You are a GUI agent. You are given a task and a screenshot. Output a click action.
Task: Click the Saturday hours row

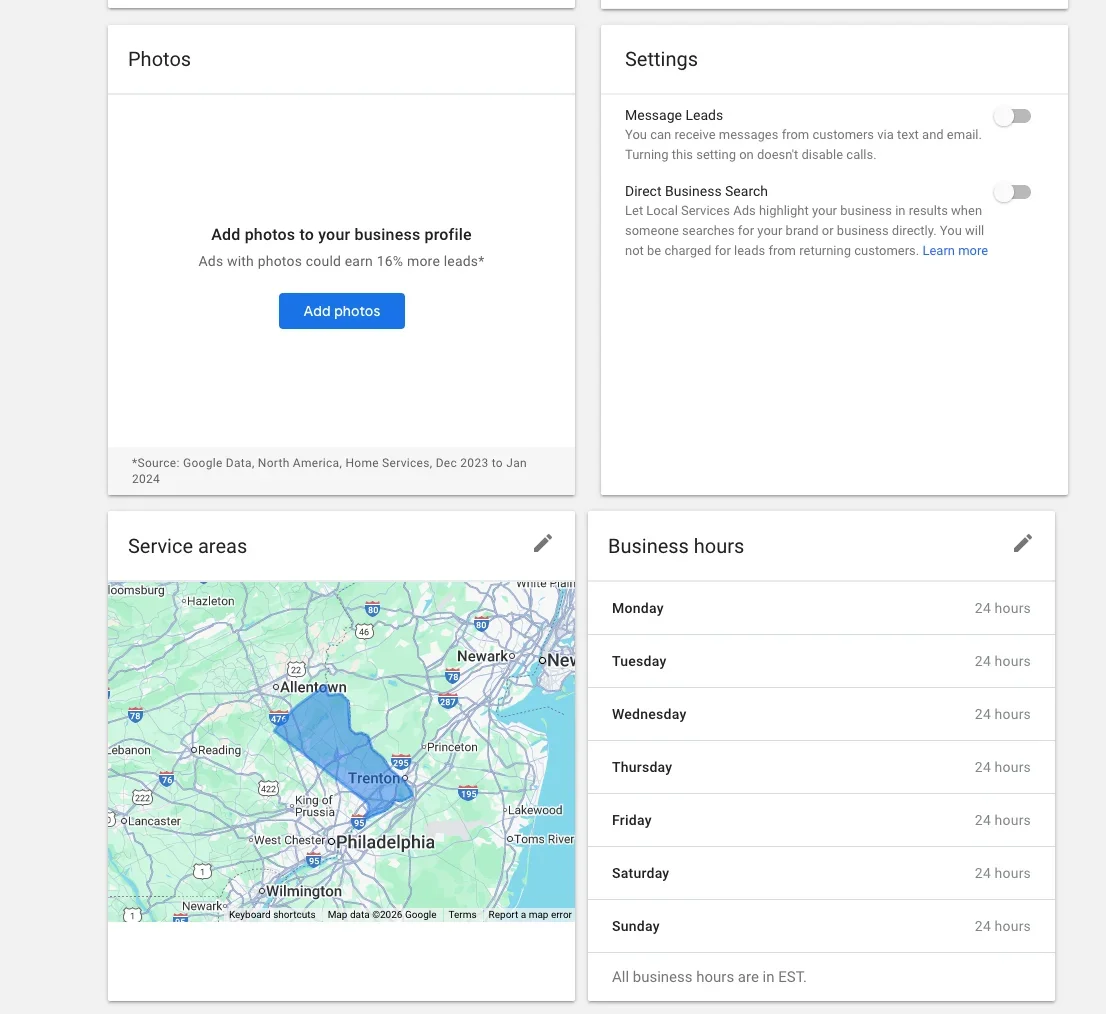tap(820, 873)
